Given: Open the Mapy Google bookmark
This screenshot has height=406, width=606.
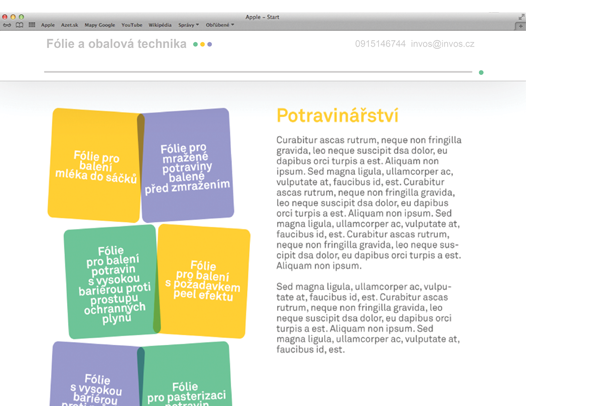Looking at the screenshot, I should point(100,24).
